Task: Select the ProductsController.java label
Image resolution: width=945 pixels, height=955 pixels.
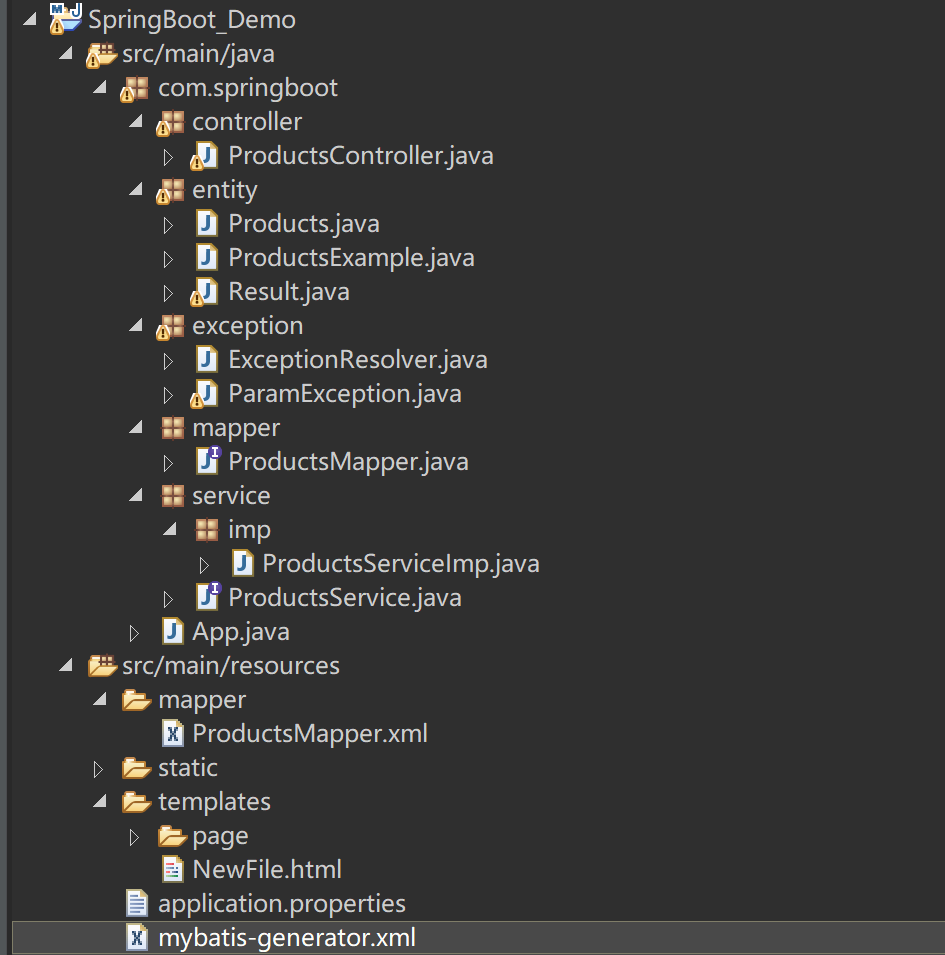Action: coord(361,156)
